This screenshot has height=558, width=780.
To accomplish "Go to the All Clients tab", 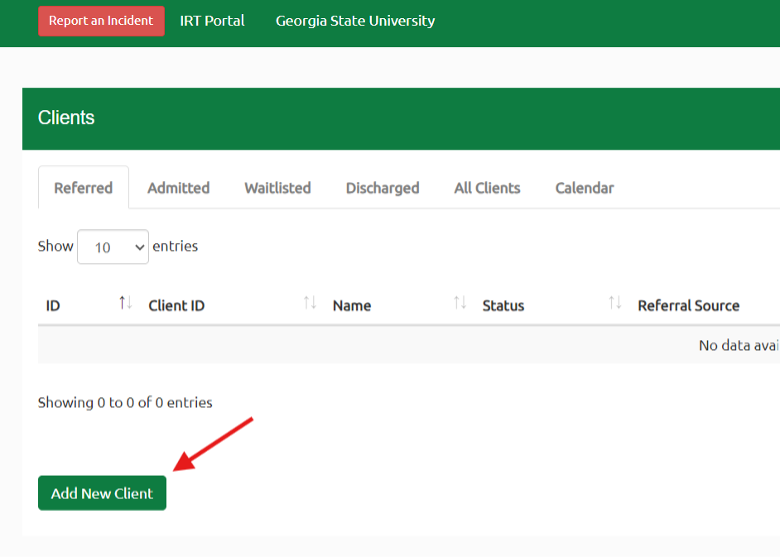I will click(487, 188).
